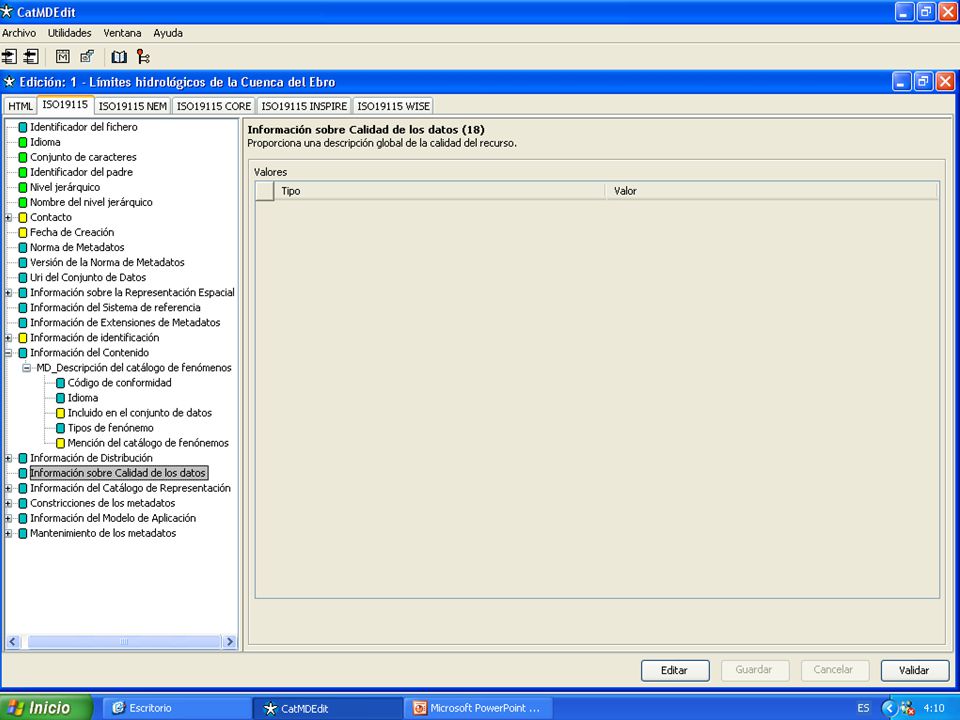Click the yellow square beside Mención del catálogo de fenómenos
This screenshot has width=960, height=720.
pyautogui.click(x=60, y=443)
